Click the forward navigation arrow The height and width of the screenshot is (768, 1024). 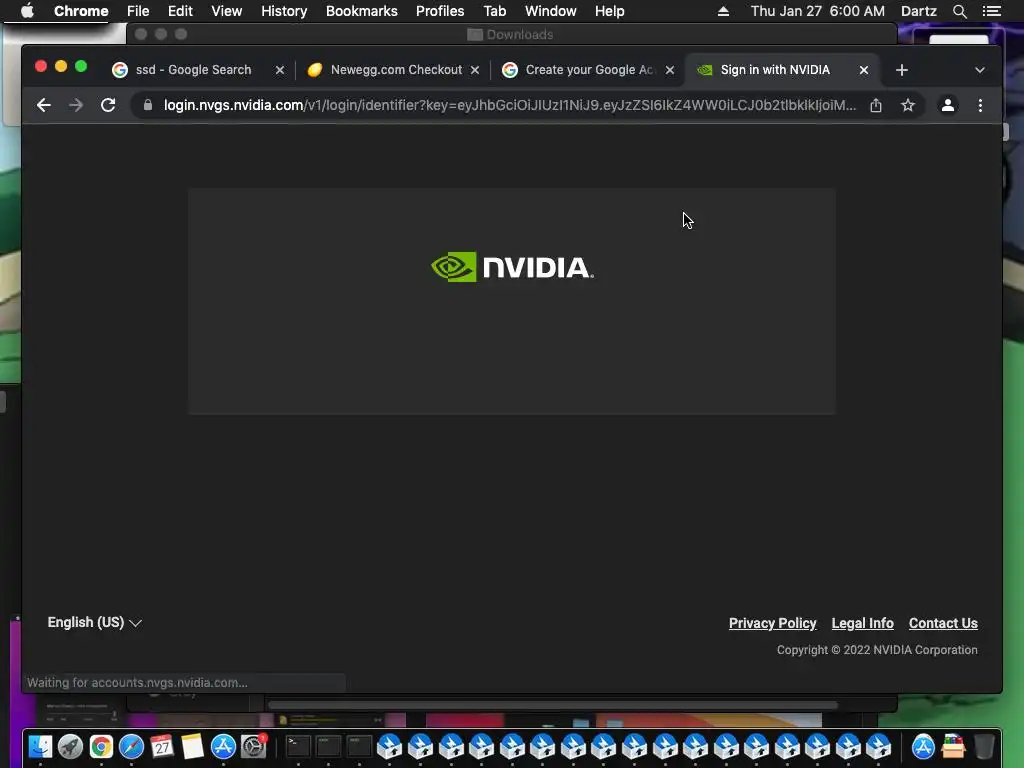[76, 105]
